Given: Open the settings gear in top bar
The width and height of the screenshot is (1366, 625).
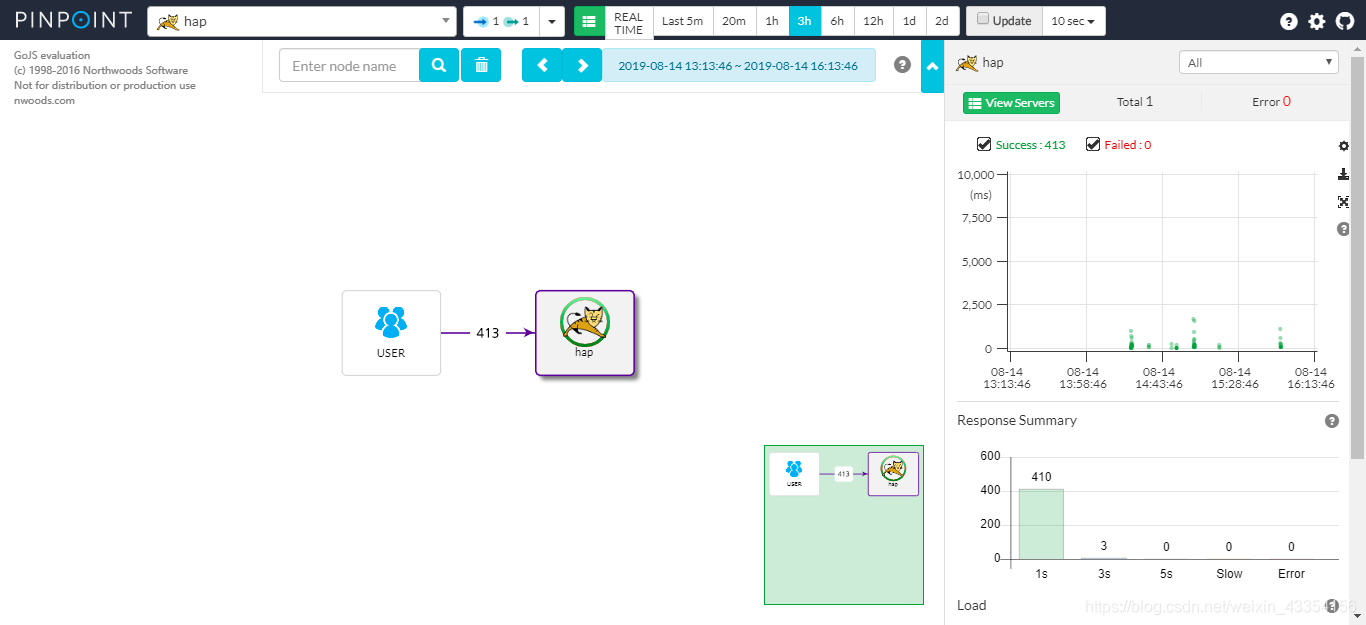Looking at the screenshot, I should click(1317, 21).
